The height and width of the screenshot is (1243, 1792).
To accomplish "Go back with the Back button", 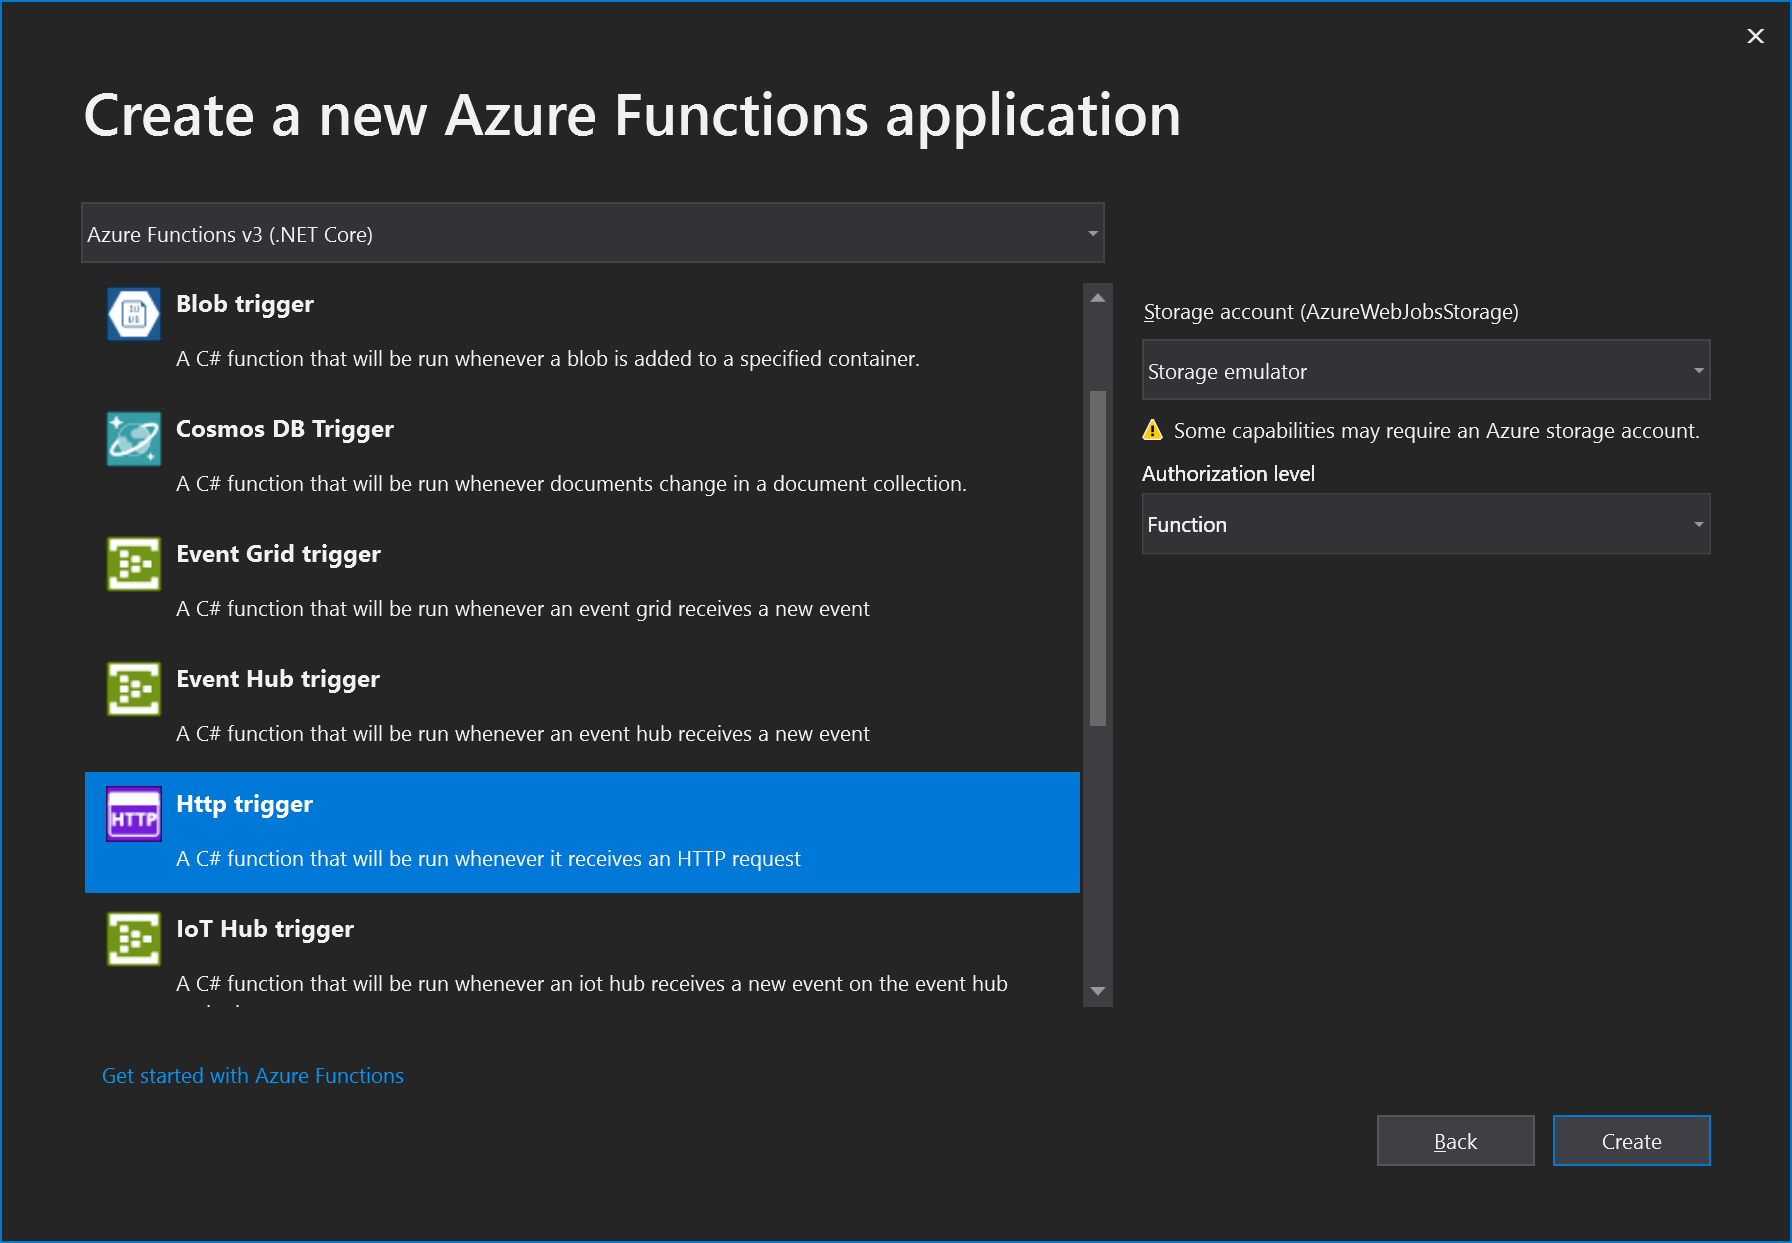I will 1455,1141.
